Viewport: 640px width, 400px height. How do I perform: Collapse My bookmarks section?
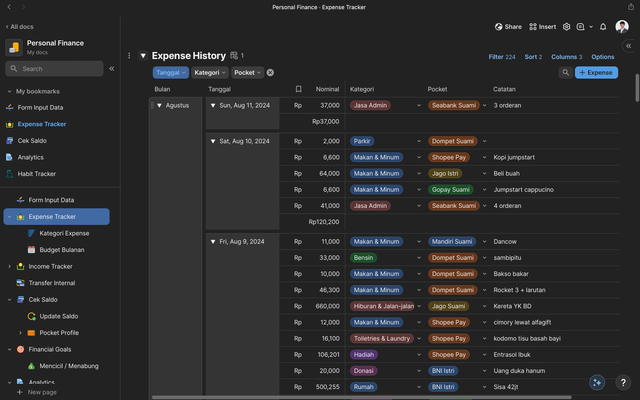(x=9, y=91)
